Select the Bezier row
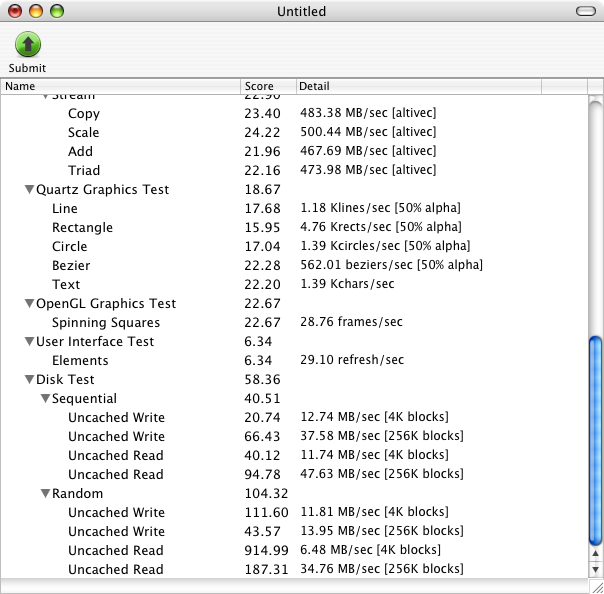Viewport: 604px width, 594px height. [294, 265]
